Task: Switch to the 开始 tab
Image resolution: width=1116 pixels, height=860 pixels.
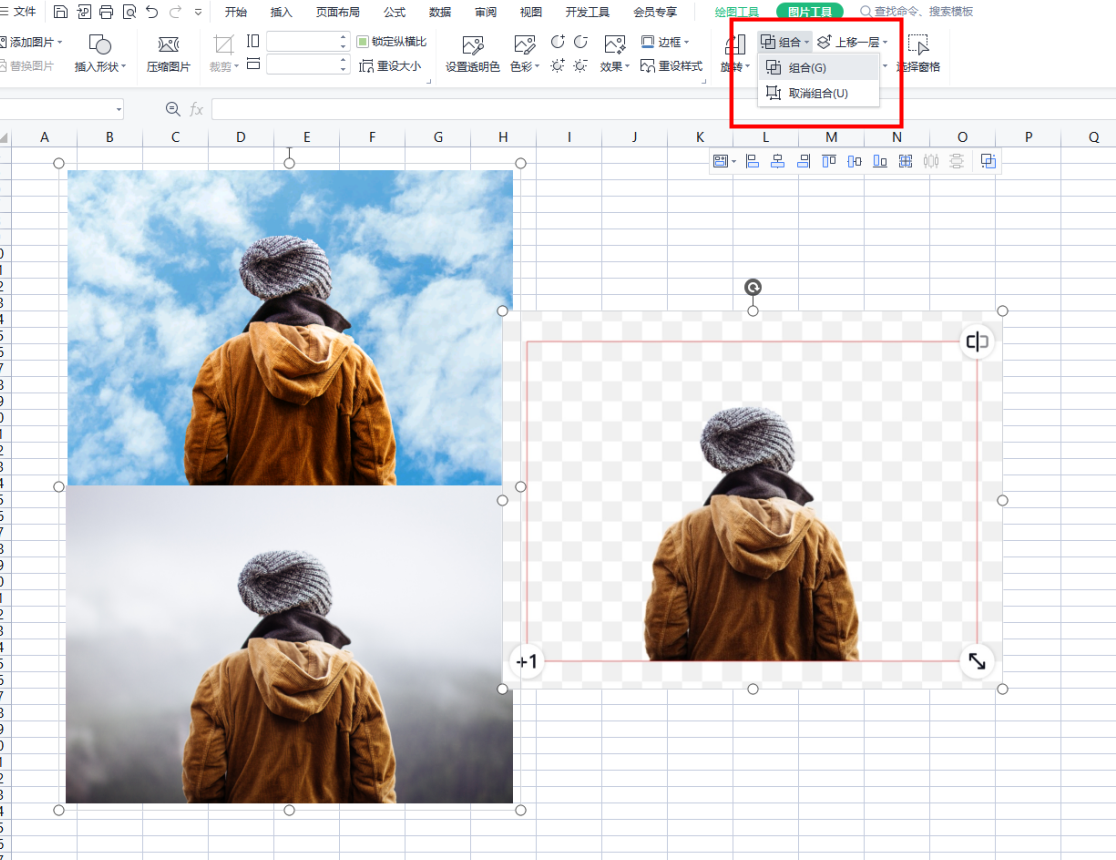Action: pos(236,12)
